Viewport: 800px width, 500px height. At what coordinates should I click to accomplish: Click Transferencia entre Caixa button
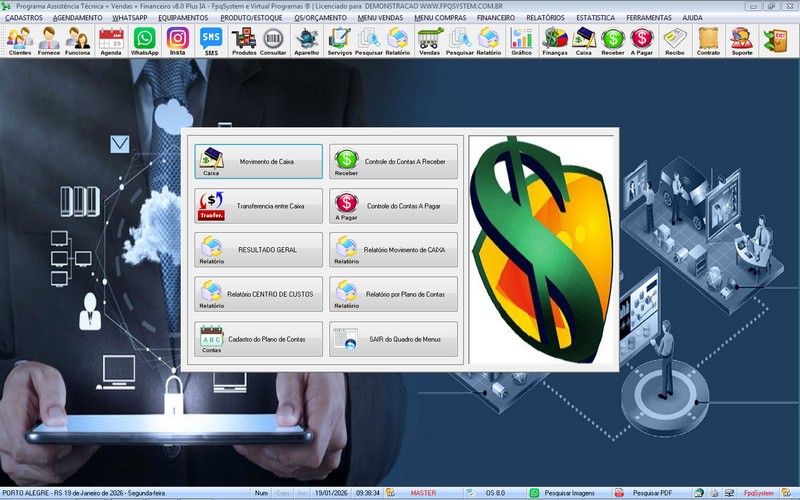[258, 206]
